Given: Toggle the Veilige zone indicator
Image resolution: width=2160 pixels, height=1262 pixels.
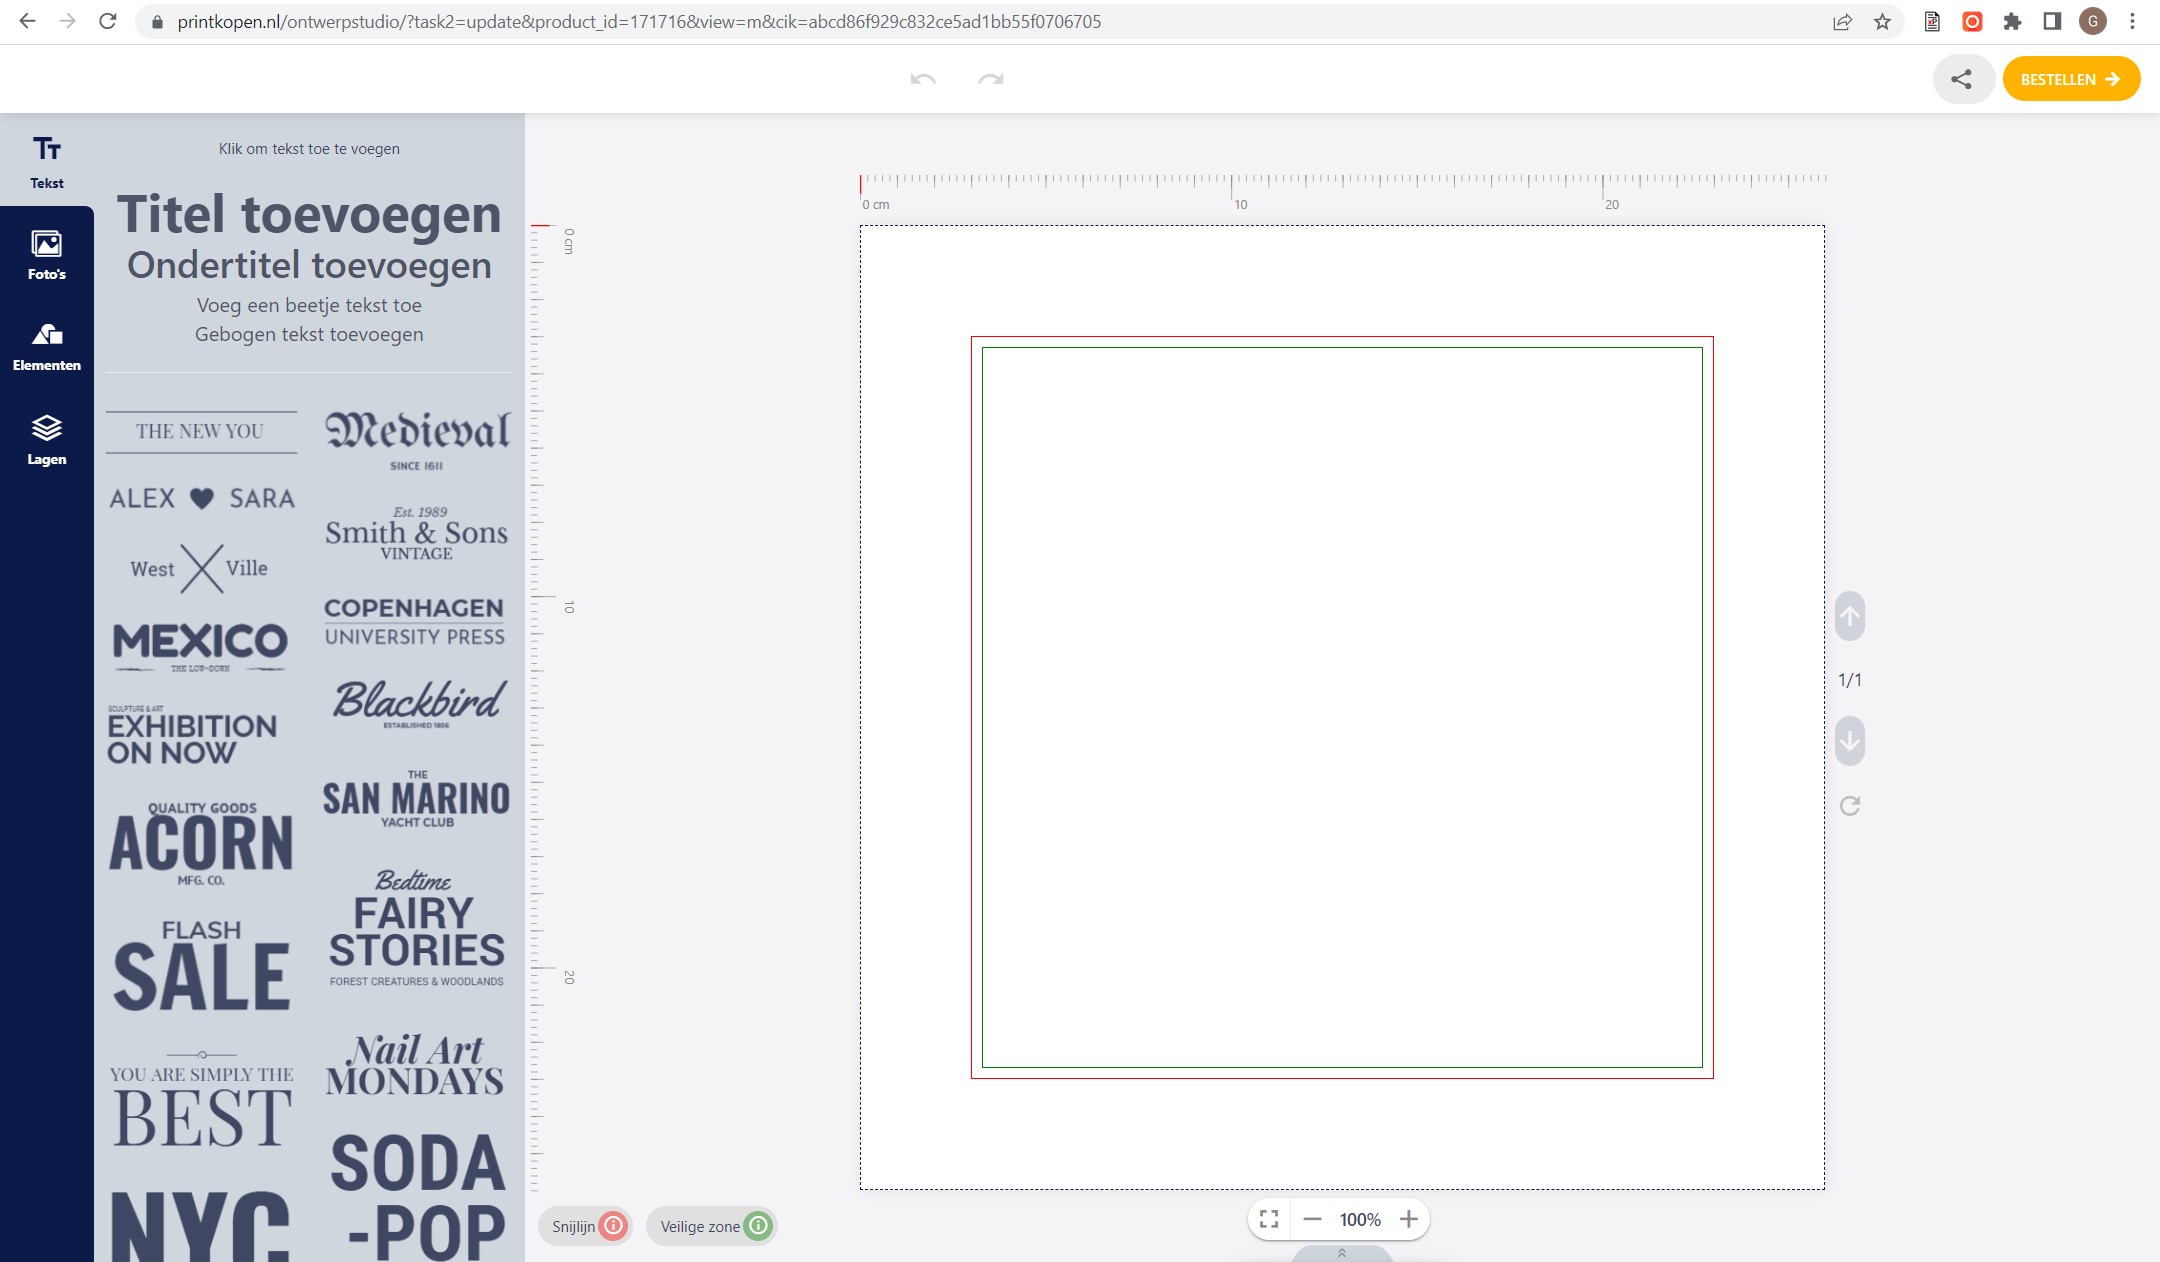Looking at the screenshot, I should (x=712, y=1226).
